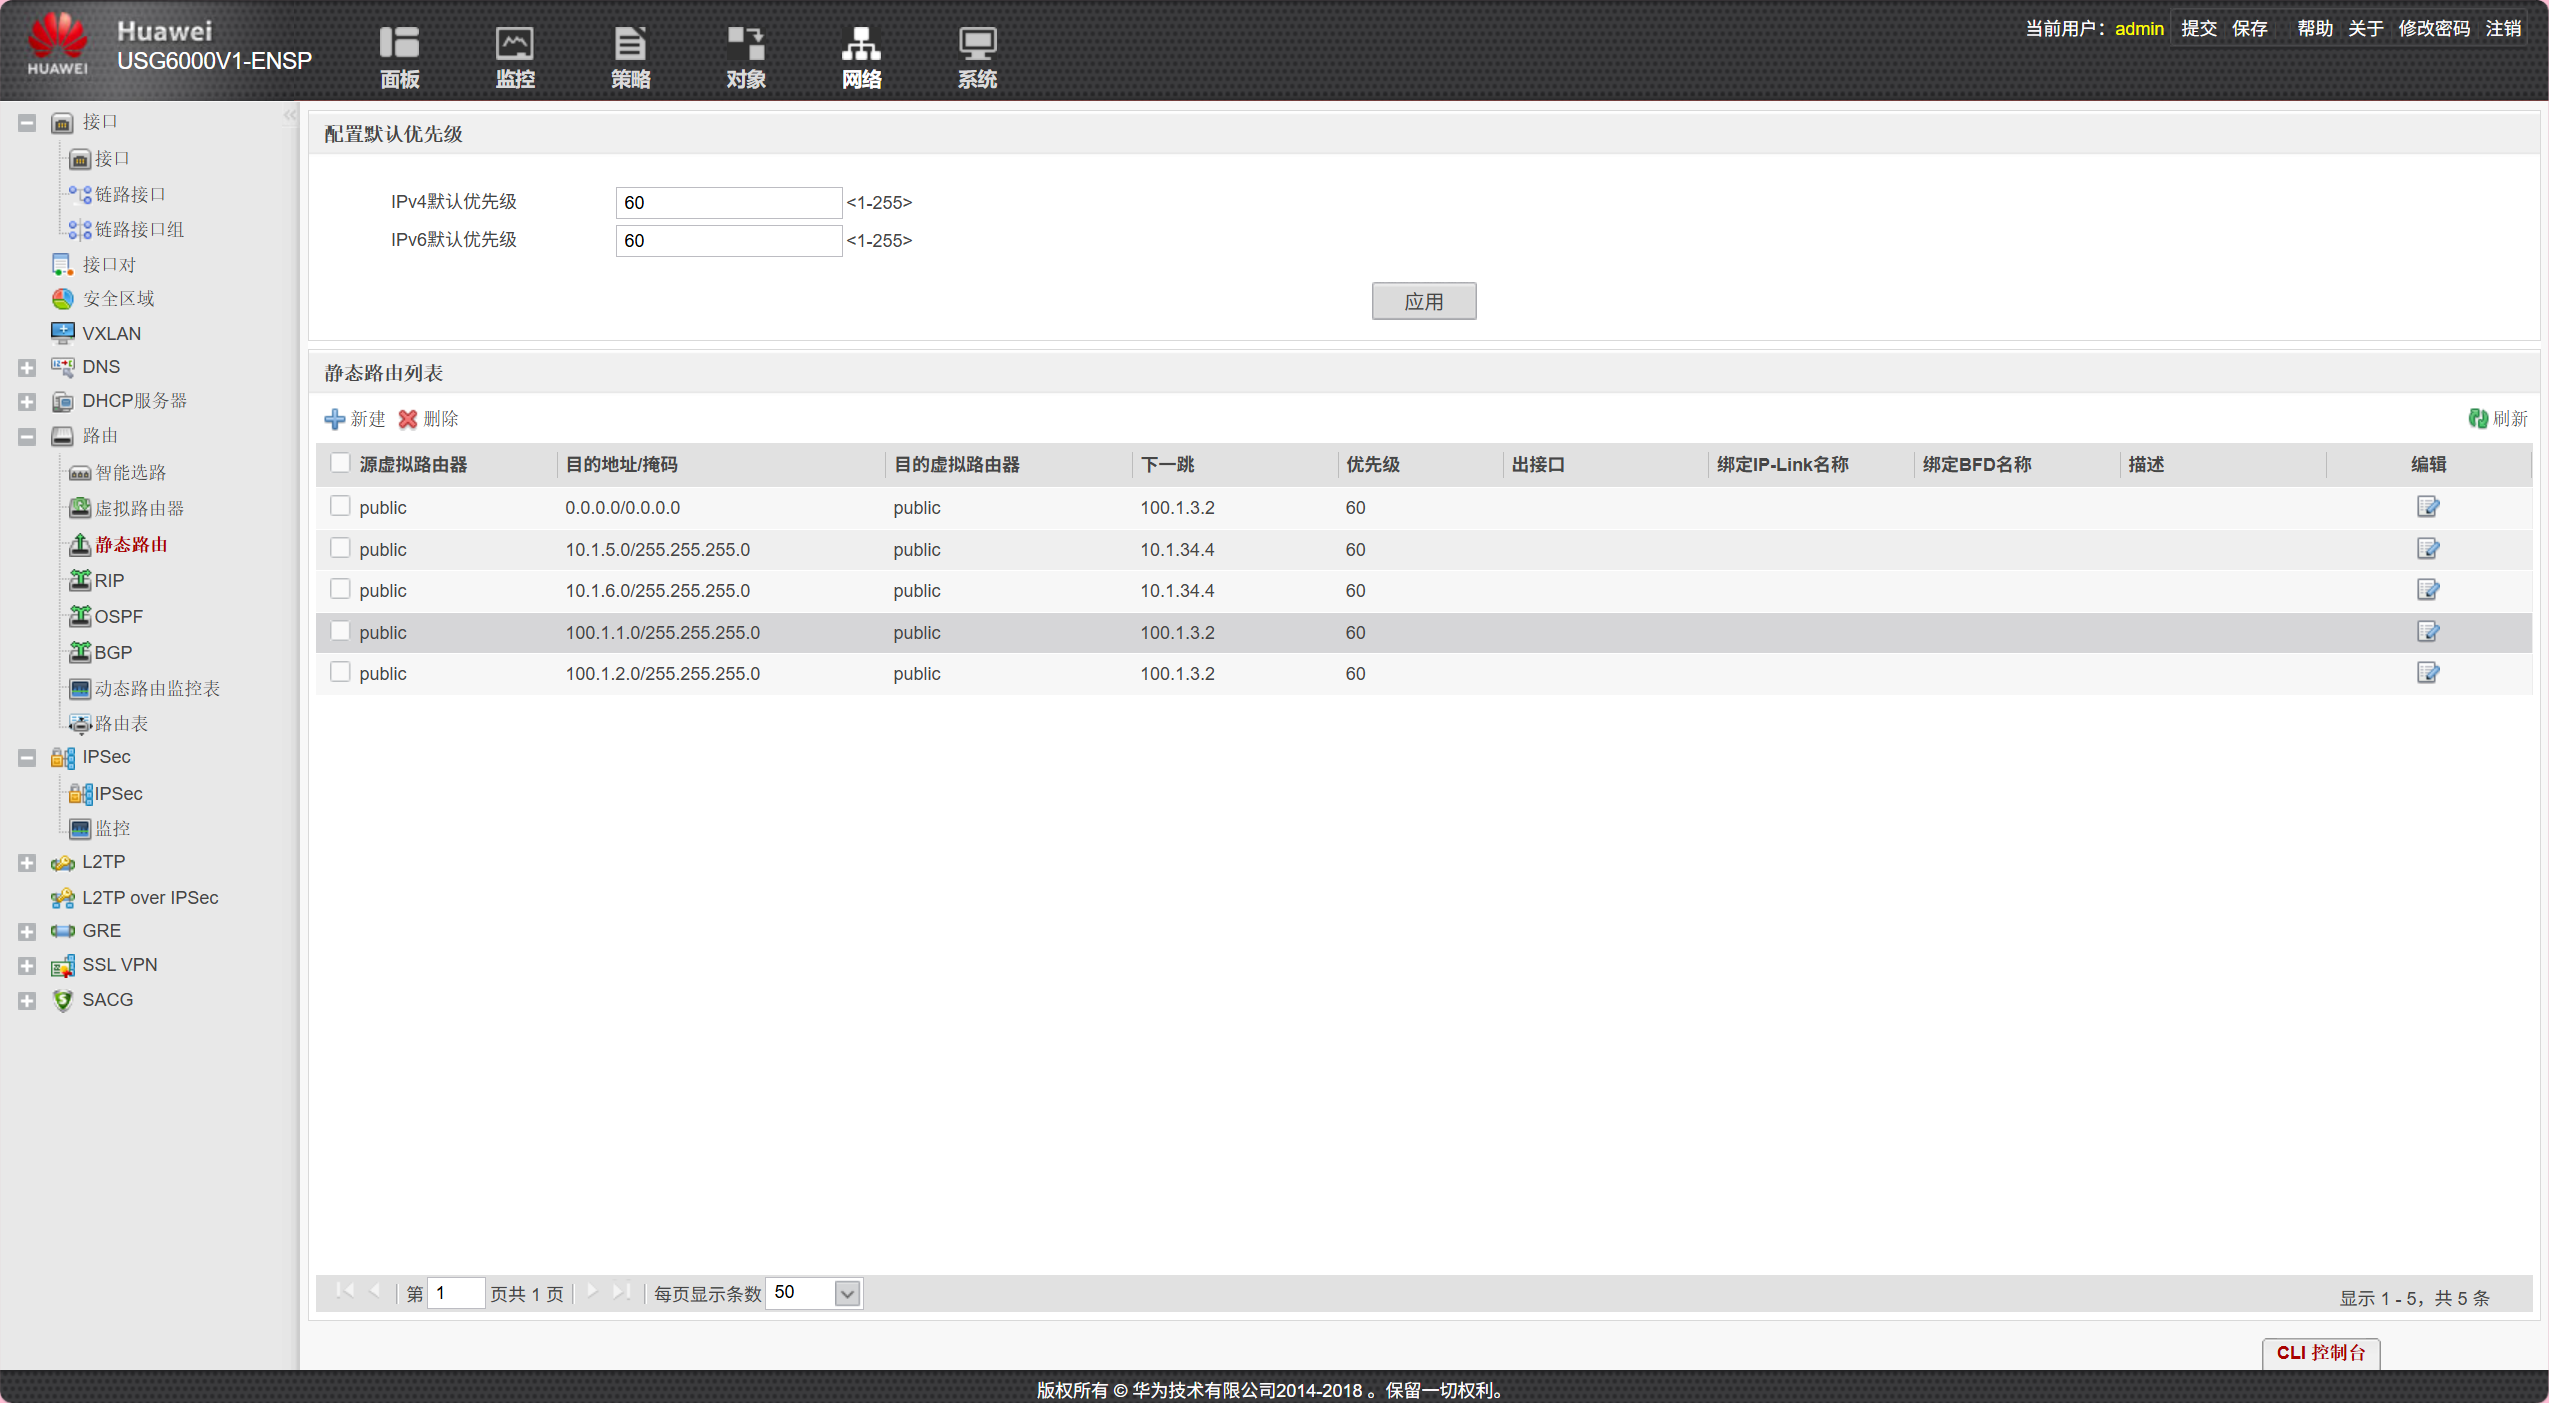Toggle the select-all checkbox in table header
This screenshot has width=2549, height=1403.
pos(340,463)
